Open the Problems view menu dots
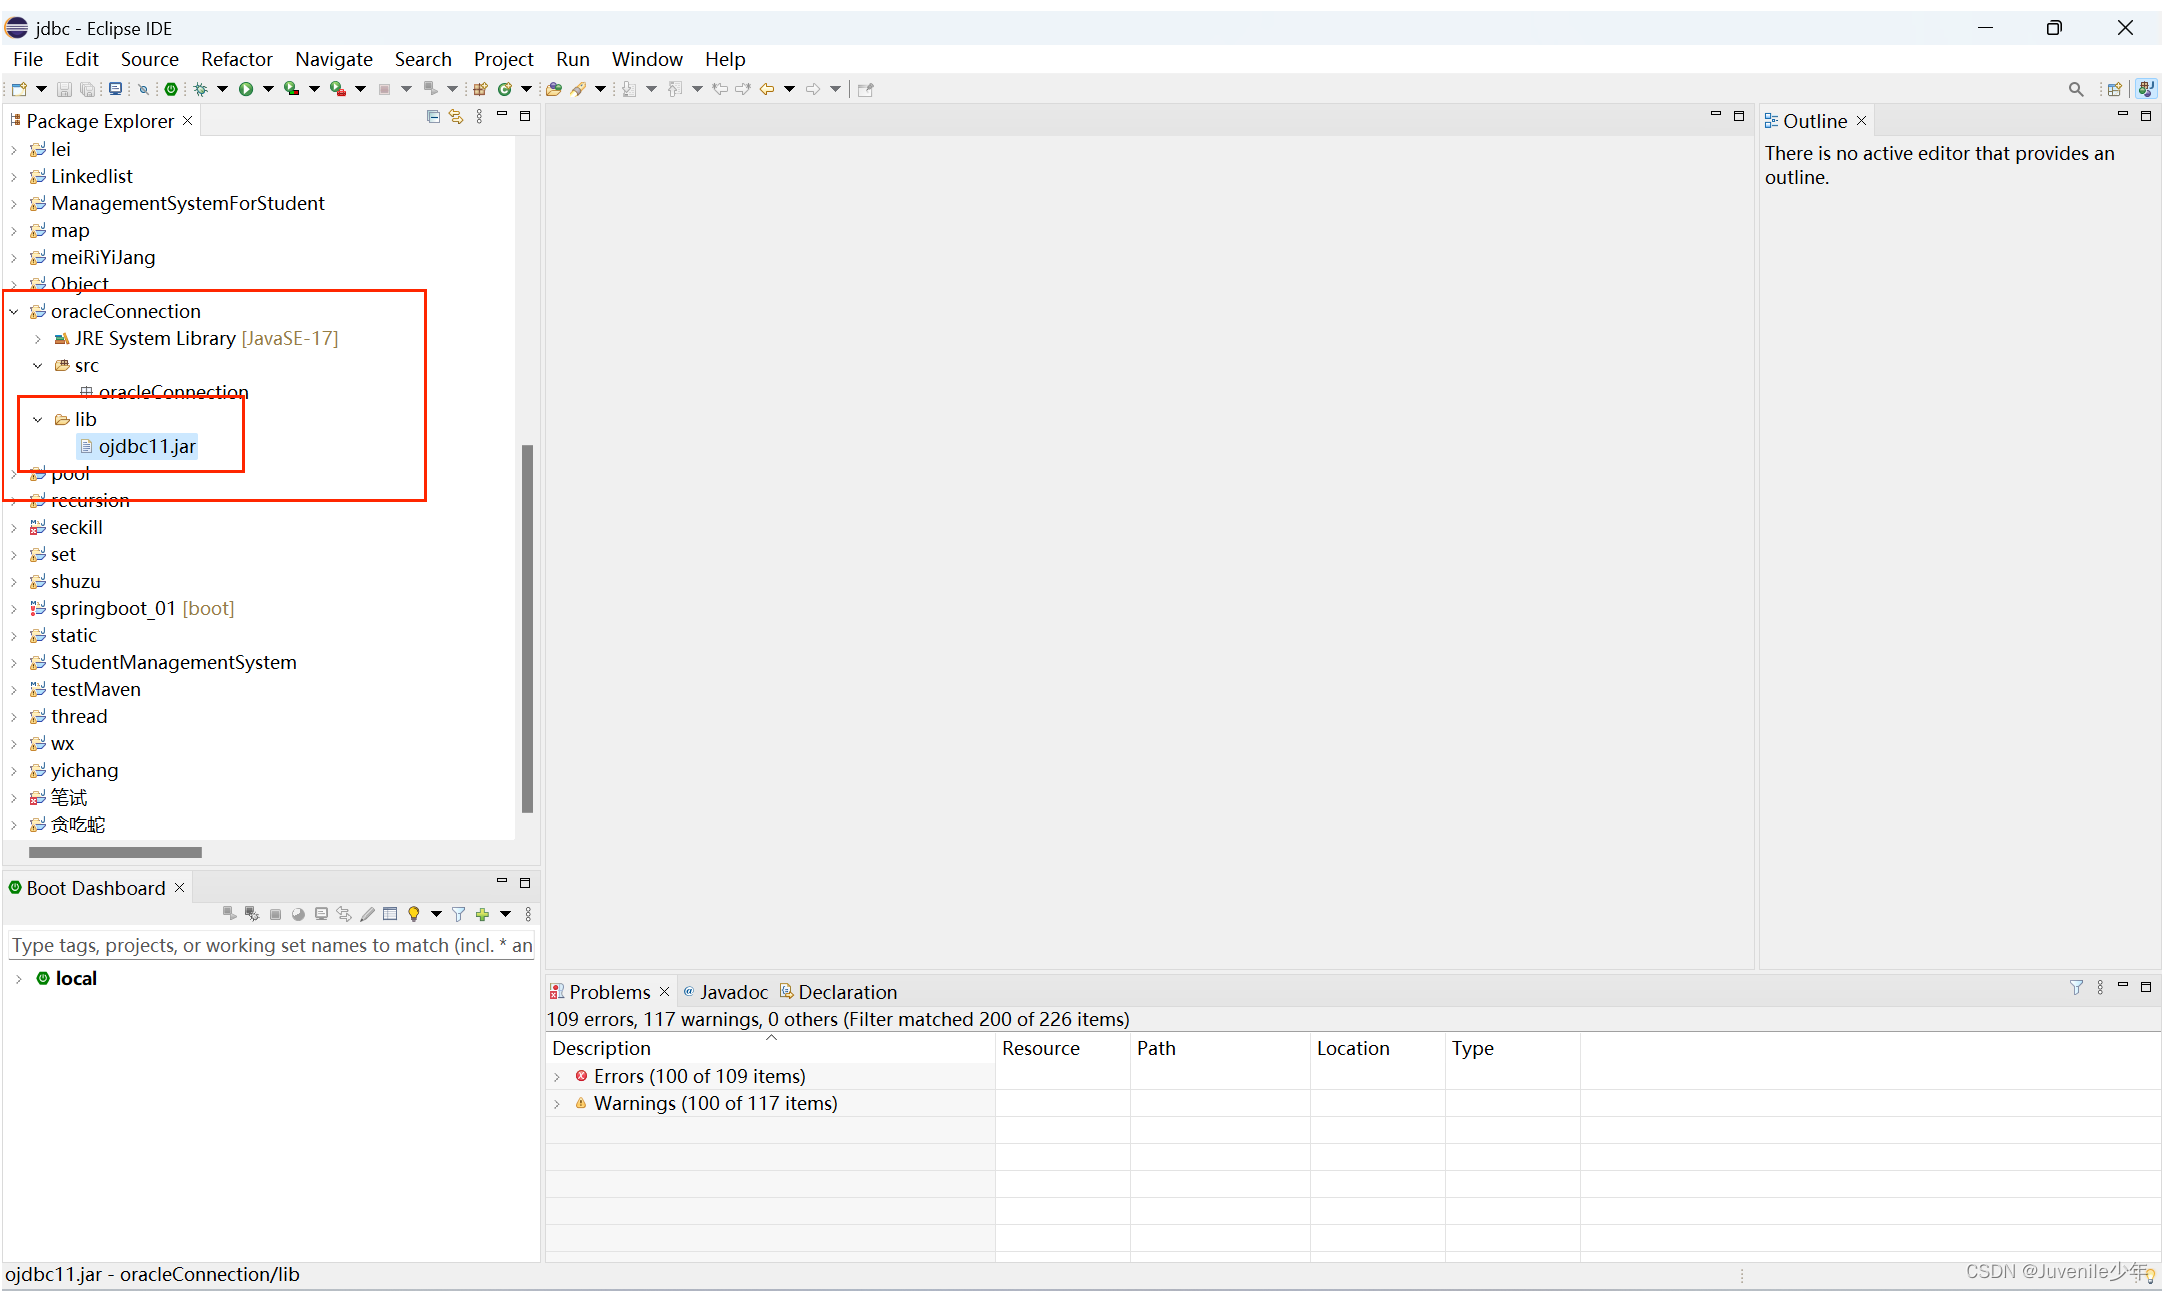The width and height of the screenshot is (2164, 1291). [2100, 987]
